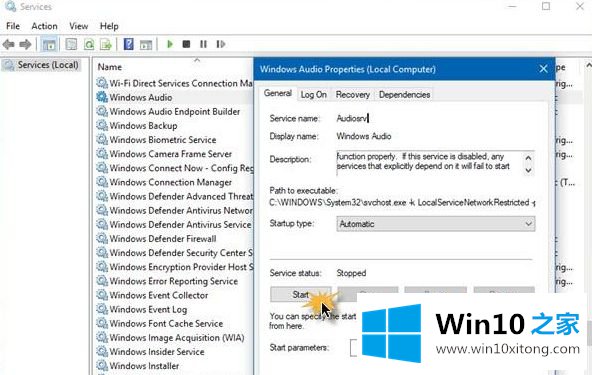The image size is (592, 375).
Task: Click the Restart Service icon
Action: tap(220, 45)
